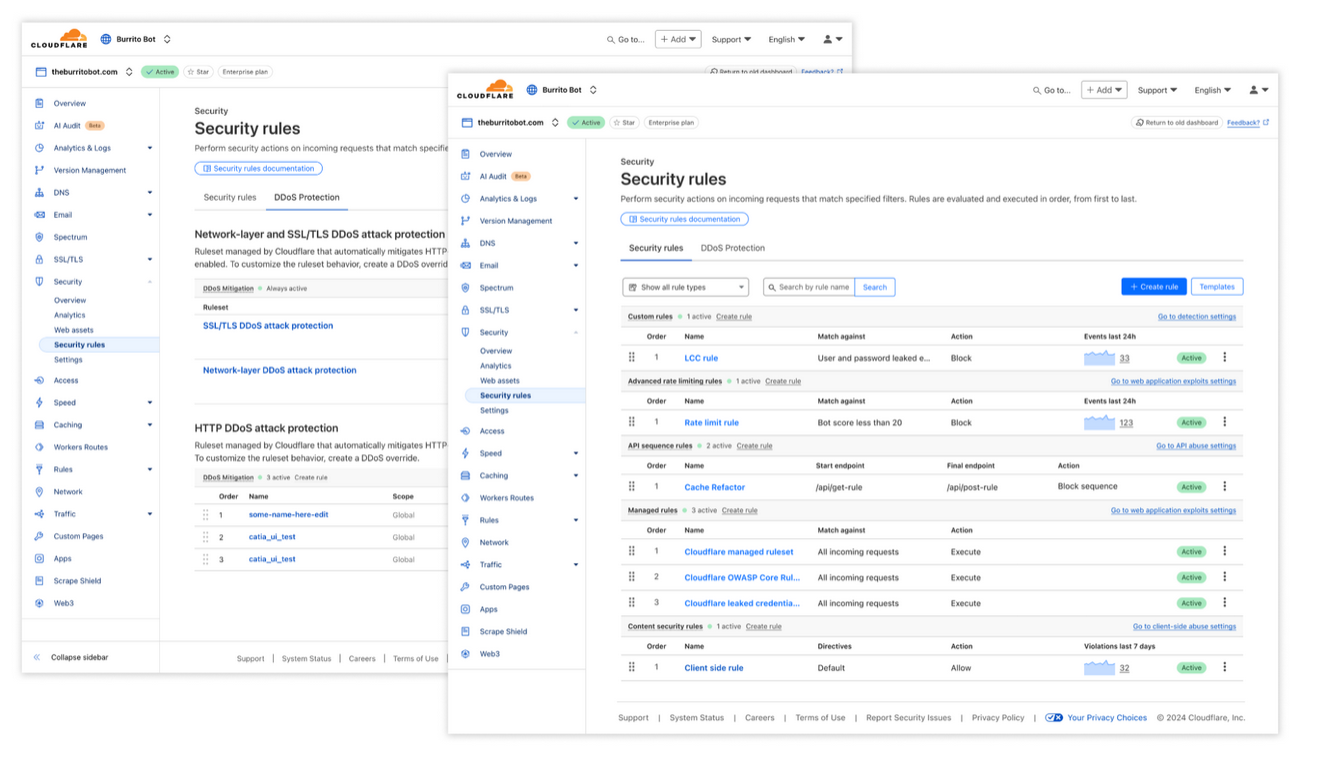The width and height of the screenshot is (1320, 764).
Task: Select Security rules tab in back window
Action: coord(230,197)
